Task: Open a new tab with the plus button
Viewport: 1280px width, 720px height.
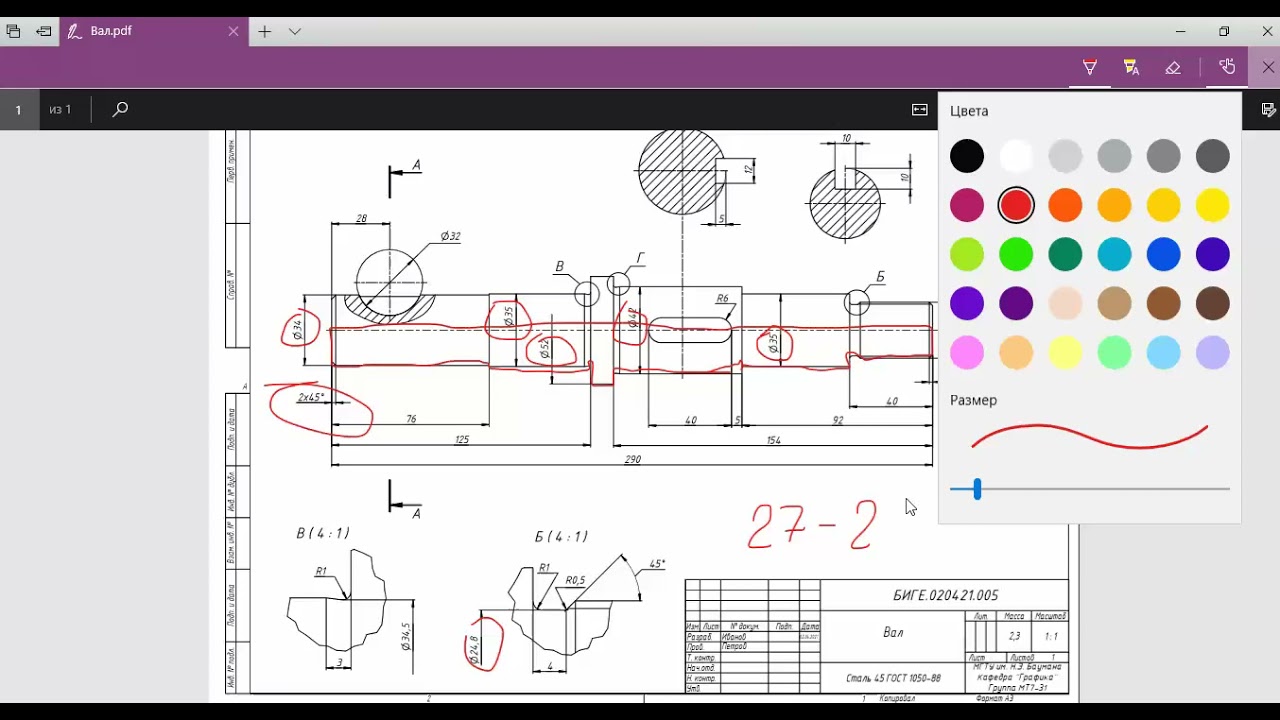Action: click(264, 31)
